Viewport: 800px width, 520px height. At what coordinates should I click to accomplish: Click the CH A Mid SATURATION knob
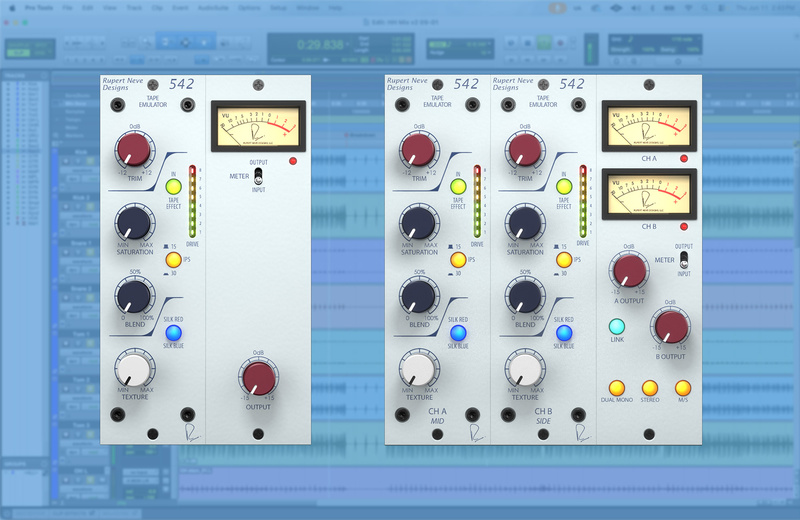click(x=419, y=222)
